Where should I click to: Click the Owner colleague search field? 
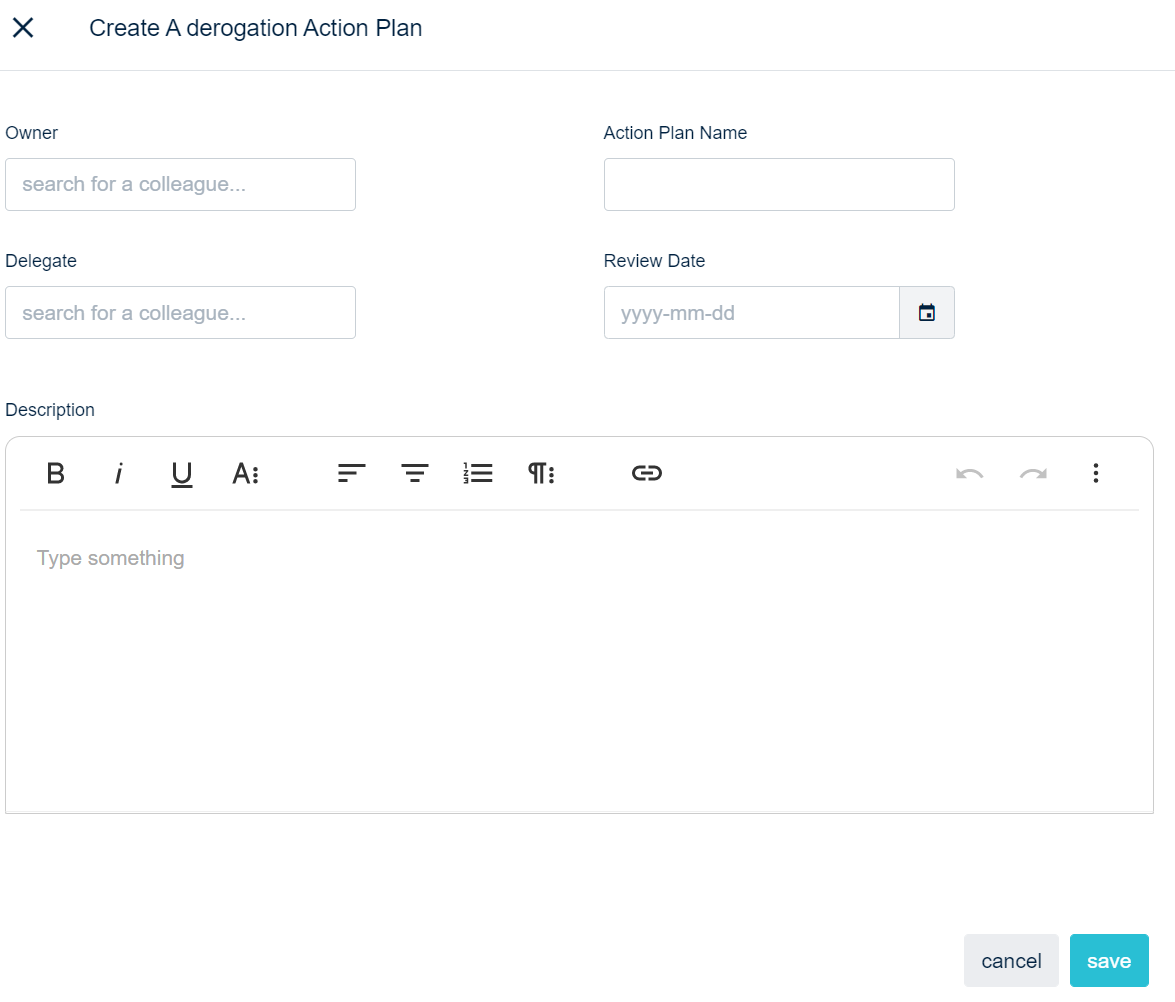coord(180,185)
